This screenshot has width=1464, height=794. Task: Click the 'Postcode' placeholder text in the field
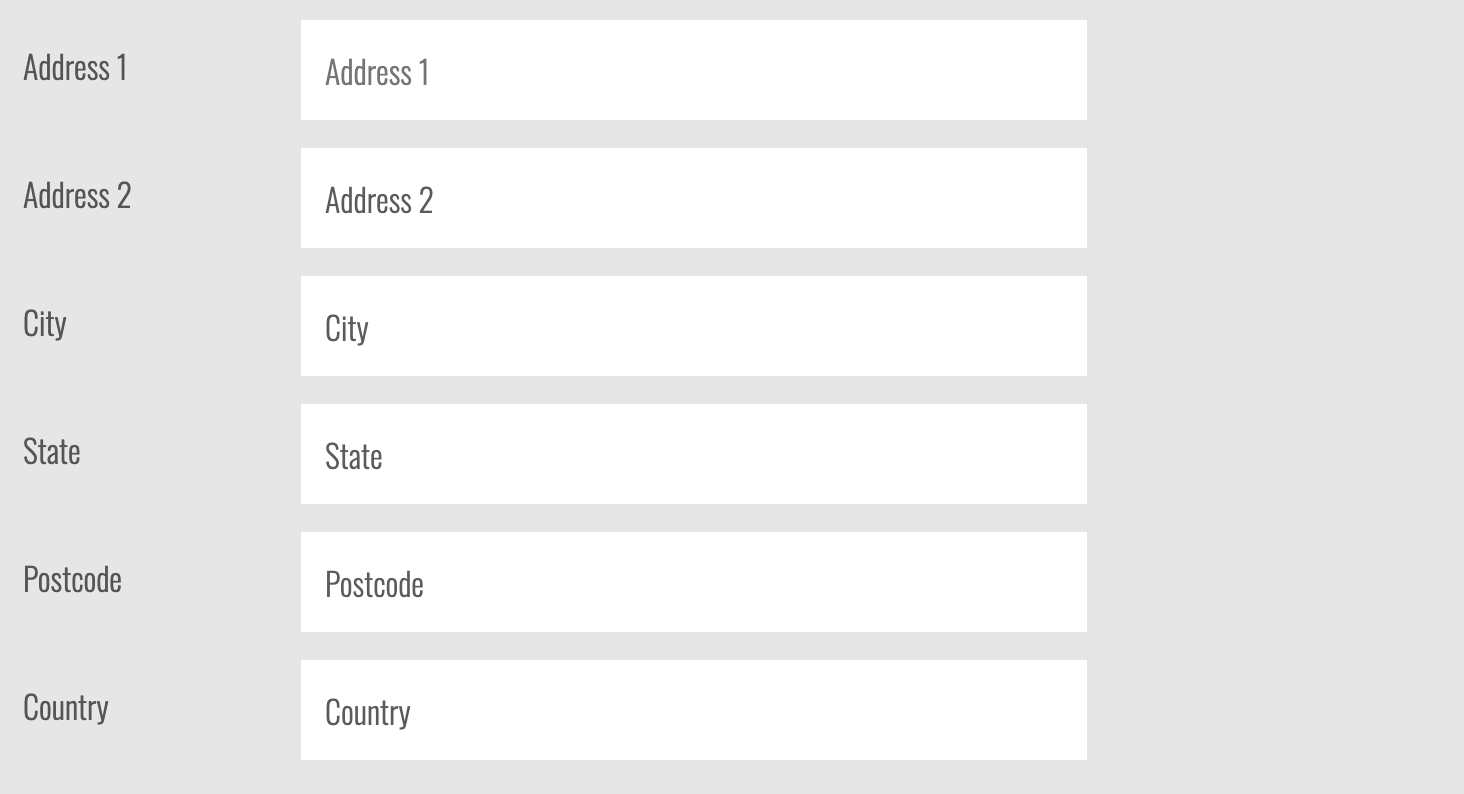(374, 584)
